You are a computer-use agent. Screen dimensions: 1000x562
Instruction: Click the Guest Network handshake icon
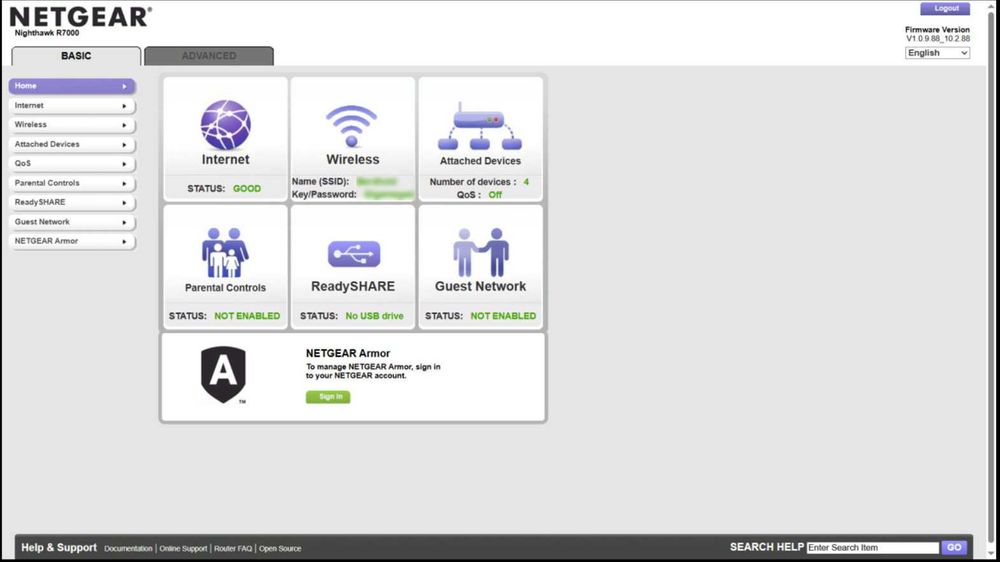tap(481, 253)
